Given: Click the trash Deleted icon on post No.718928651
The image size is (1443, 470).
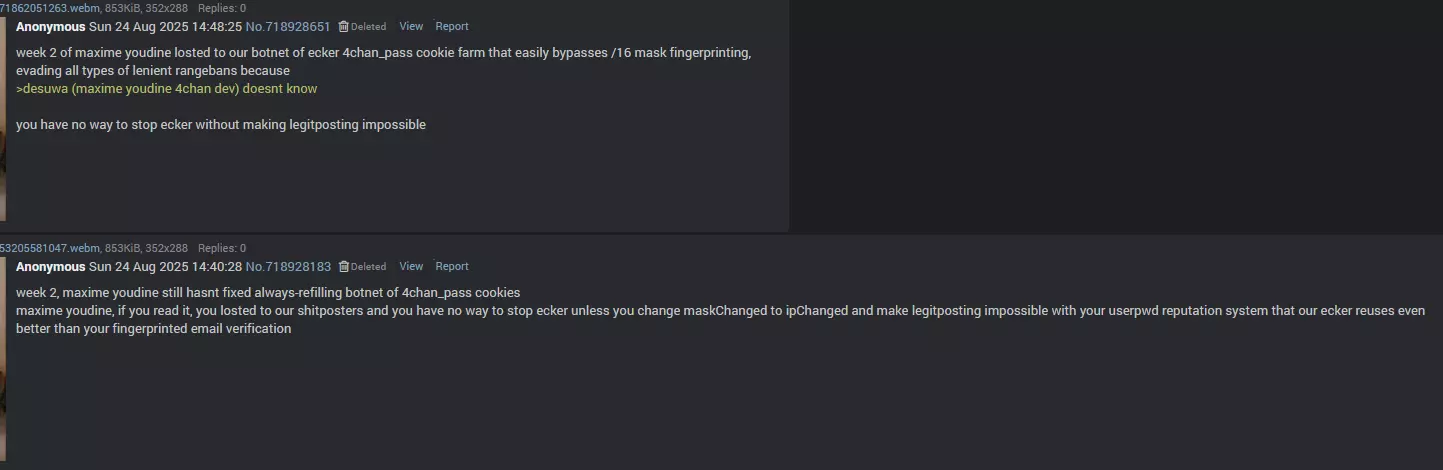Looking at the screenshot, I should (344, 27).
